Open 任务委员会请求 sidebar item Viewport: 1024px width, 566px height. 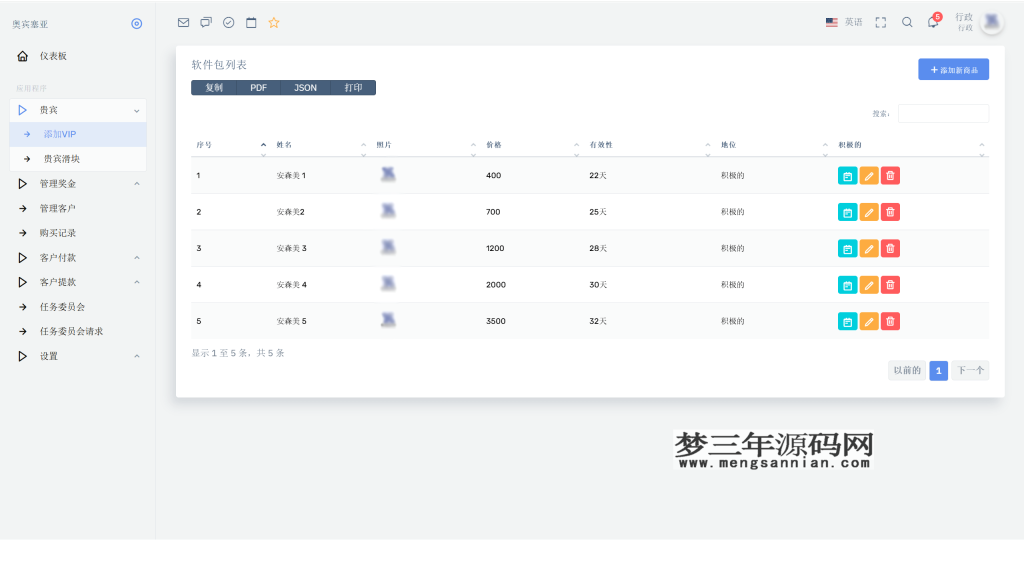[78, 332]
